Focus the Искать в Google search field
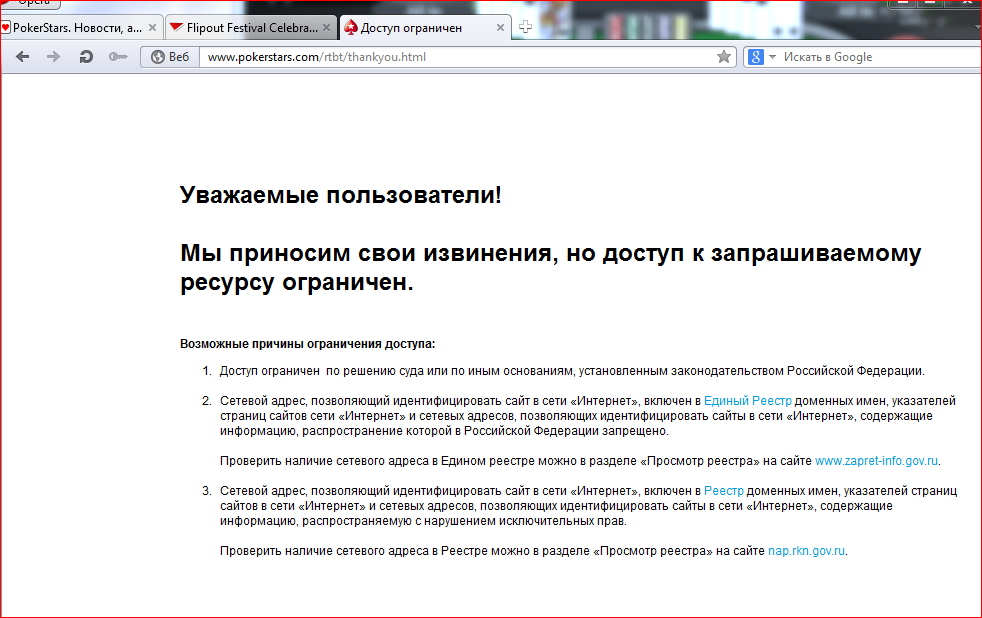The image size is (982, 618). [870, 57]
